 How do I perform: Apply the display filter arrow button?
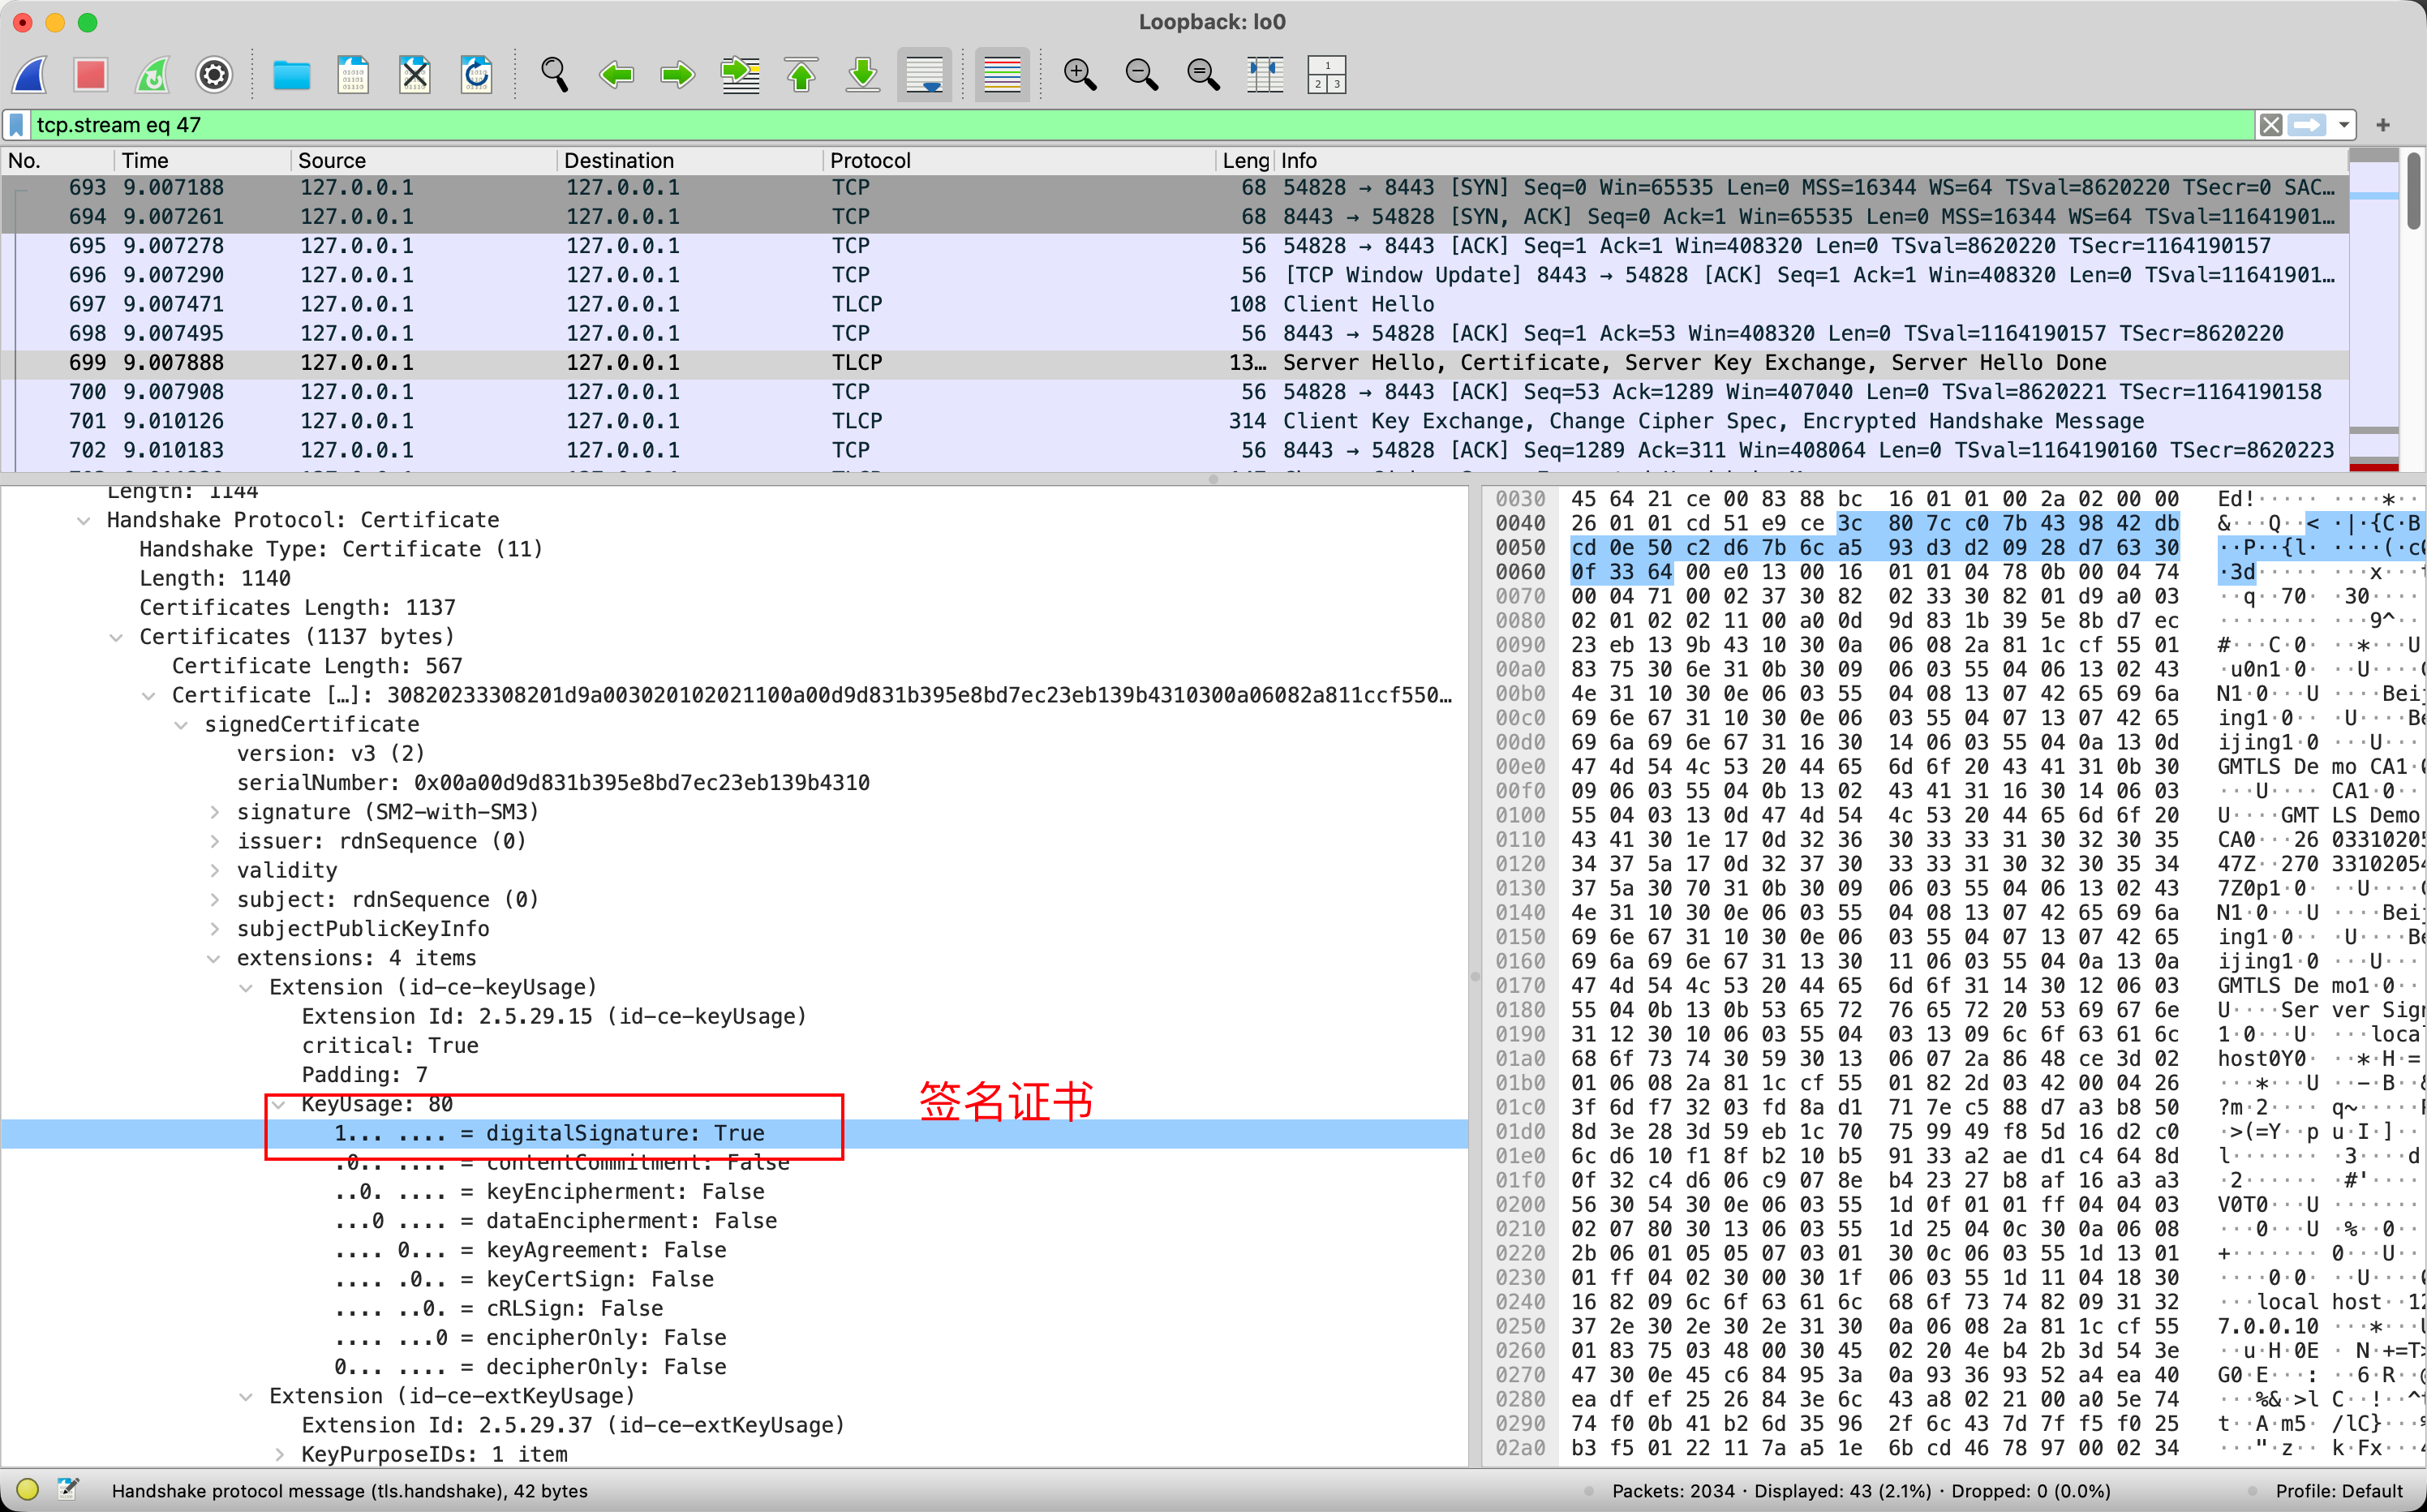pyautogui.click(x=2307, y=125)
